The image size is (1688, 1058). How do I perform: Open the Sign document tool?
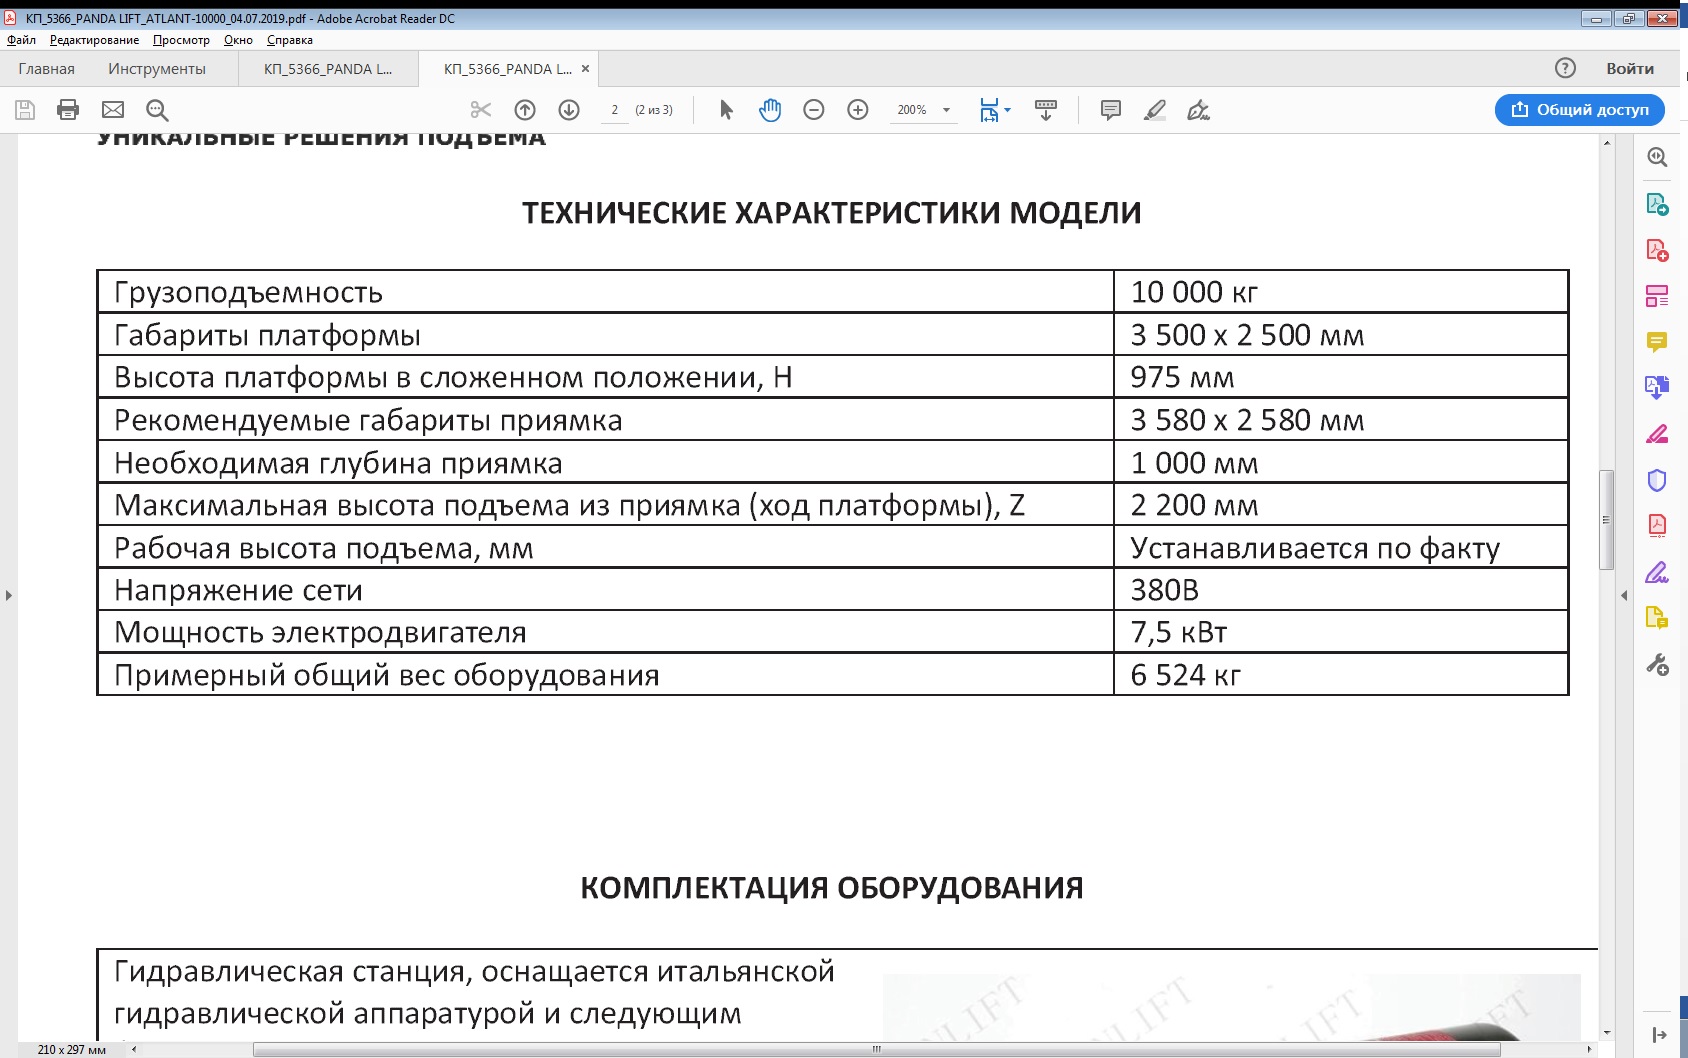click(1198, 110)
